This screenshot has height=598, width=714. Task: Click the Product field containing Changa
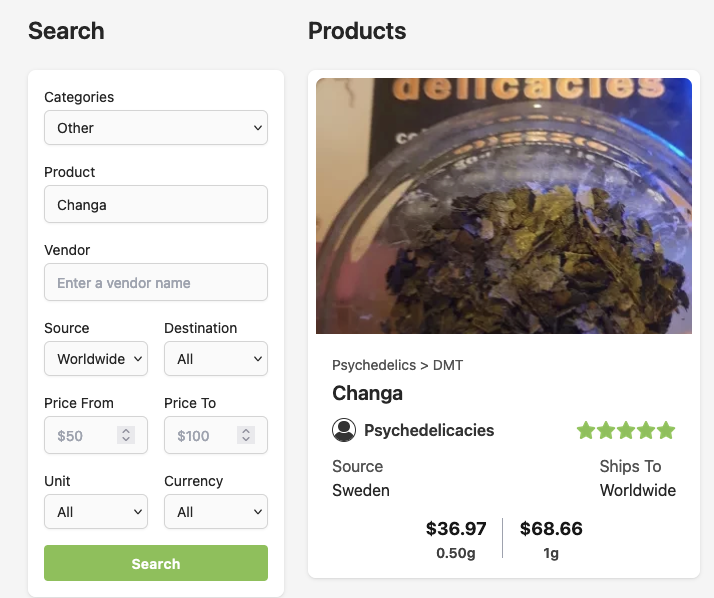(156, 205)
